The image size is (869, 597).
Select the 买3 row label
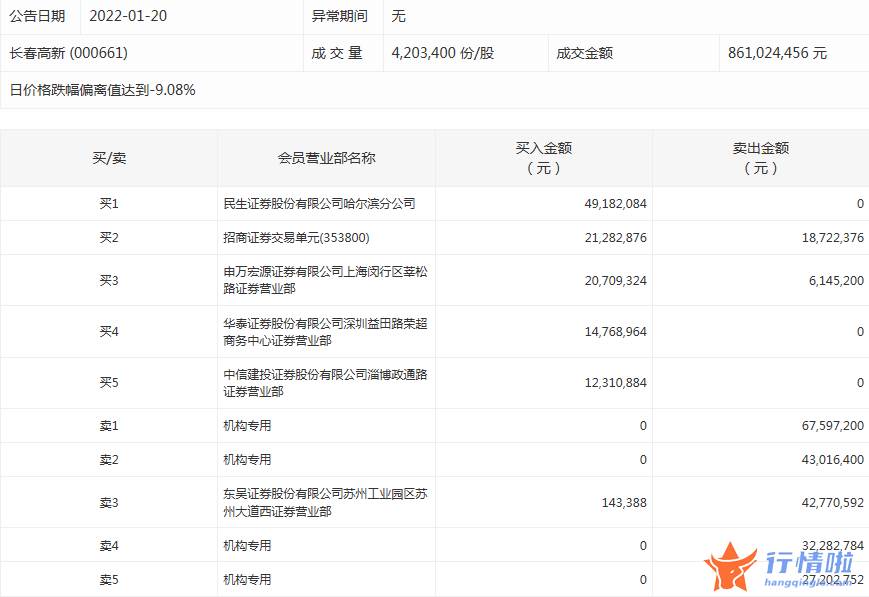[109, 280]
